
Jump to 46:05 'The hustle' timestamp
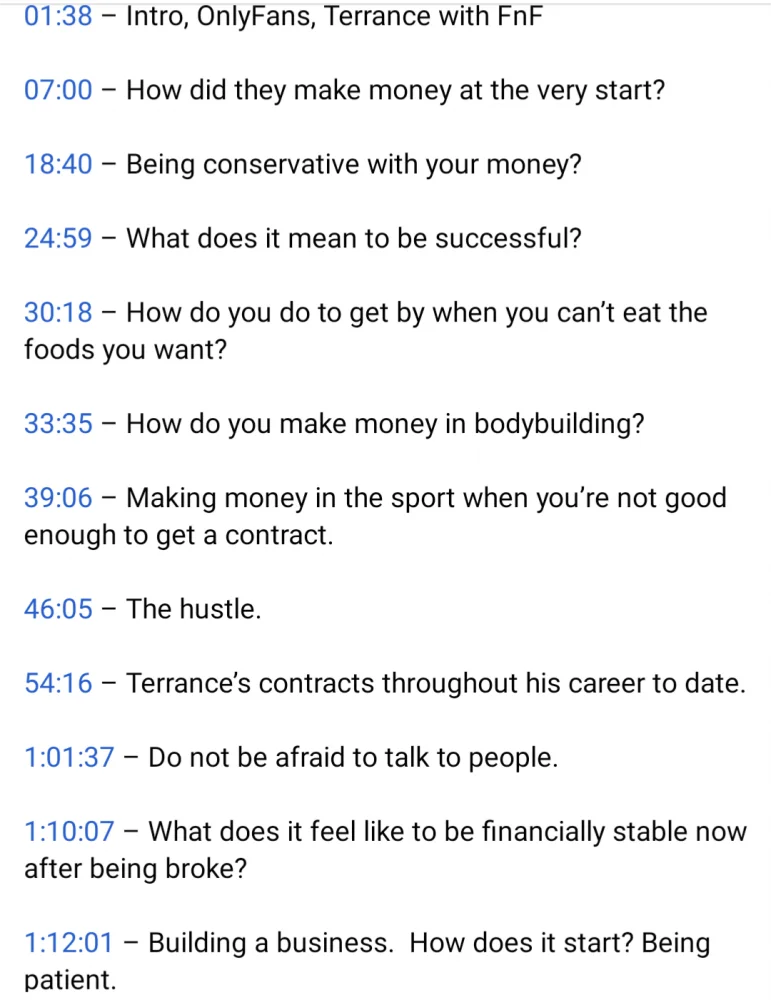tap(58, 609)
